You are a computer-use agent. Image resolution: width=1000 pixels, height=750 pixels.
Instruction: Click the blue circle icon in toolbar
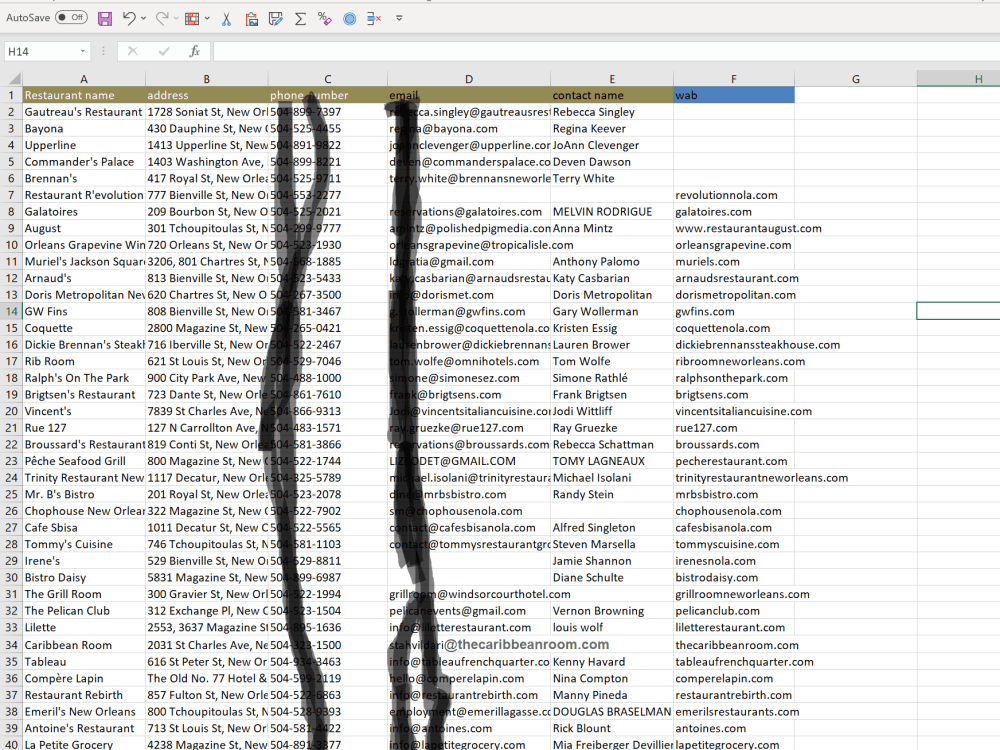tap(349, 19)
